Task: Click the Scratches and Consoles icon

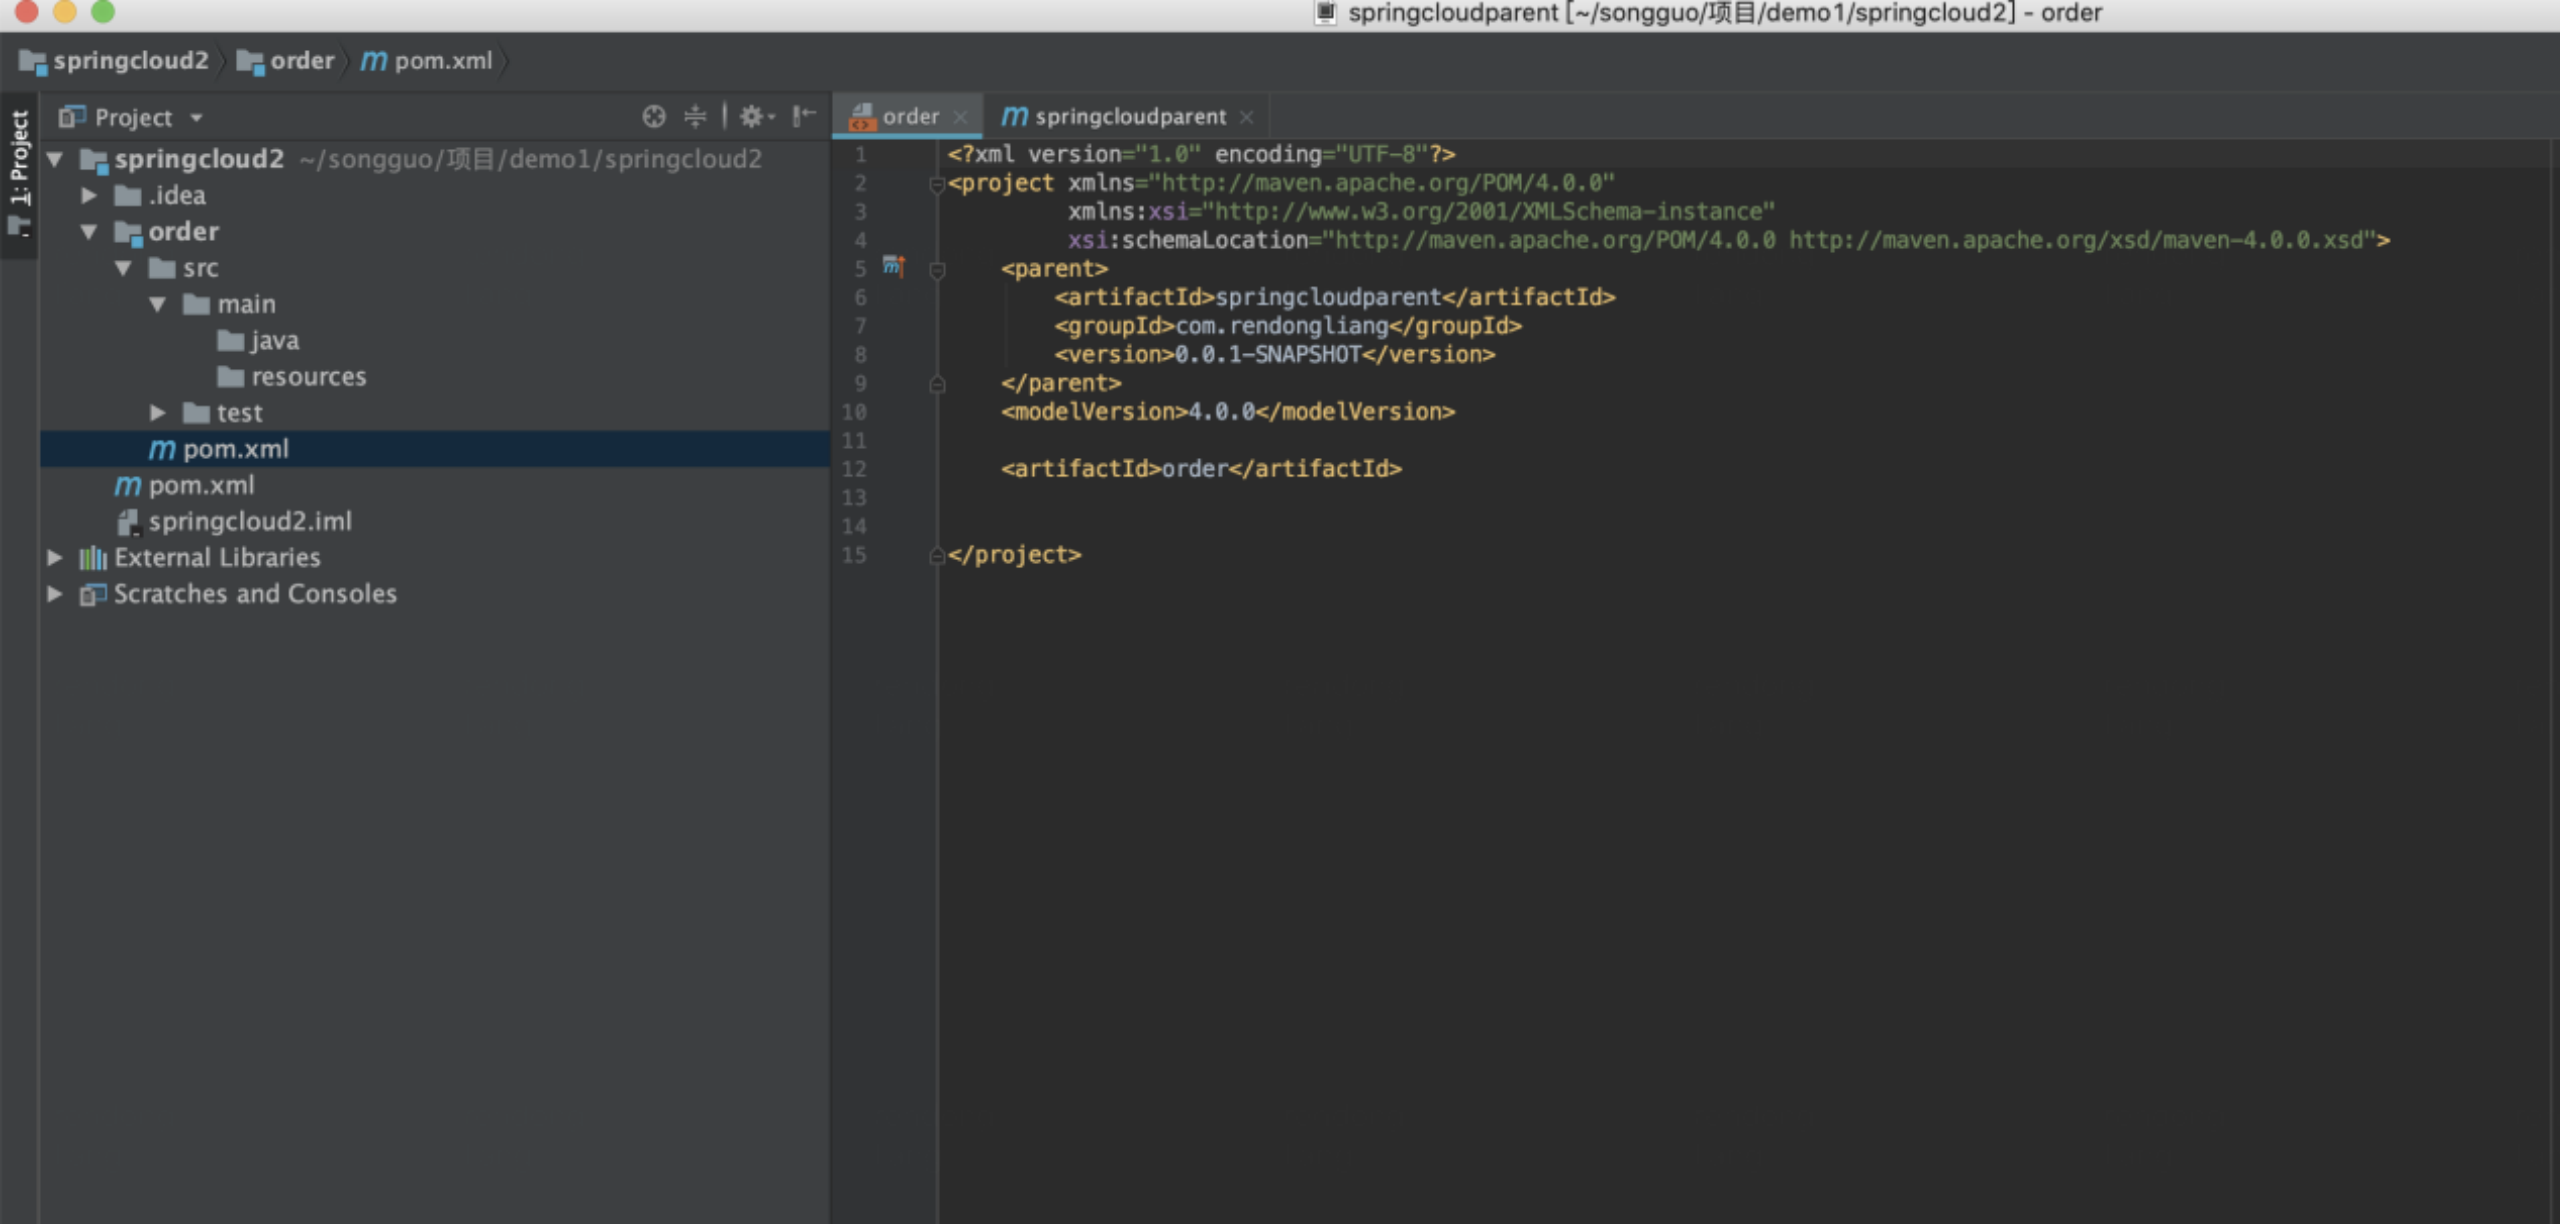Action: click(93, 594)
